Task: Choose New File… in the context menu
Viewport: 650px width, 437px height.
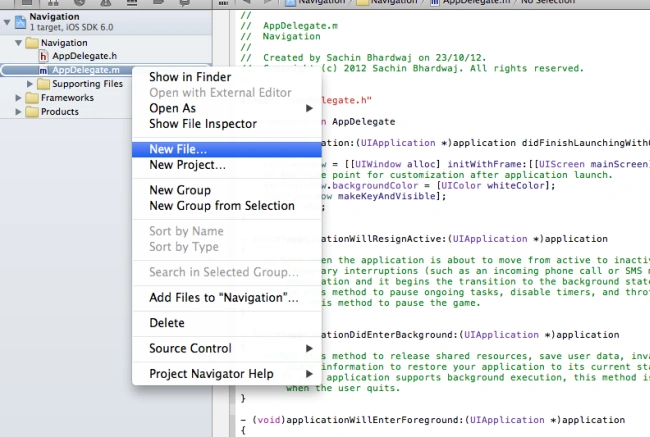Action: (227, 149)
